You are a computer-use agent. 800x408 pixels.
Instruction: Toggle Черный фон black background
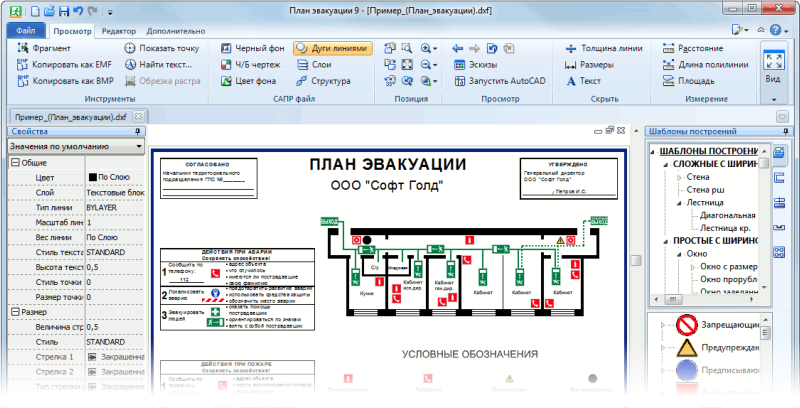(252, 48)
